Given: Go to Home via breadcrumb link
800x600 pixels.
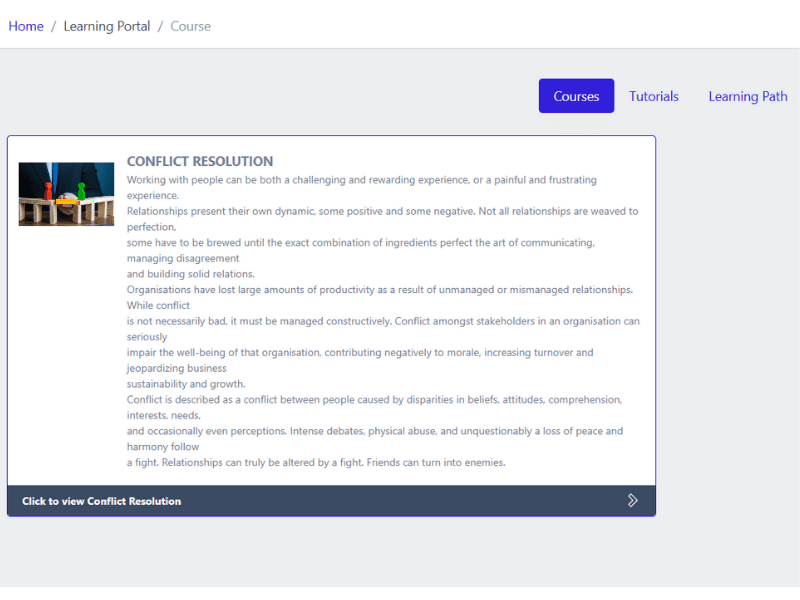Looking at the screenshot, I should click(26, 26).
